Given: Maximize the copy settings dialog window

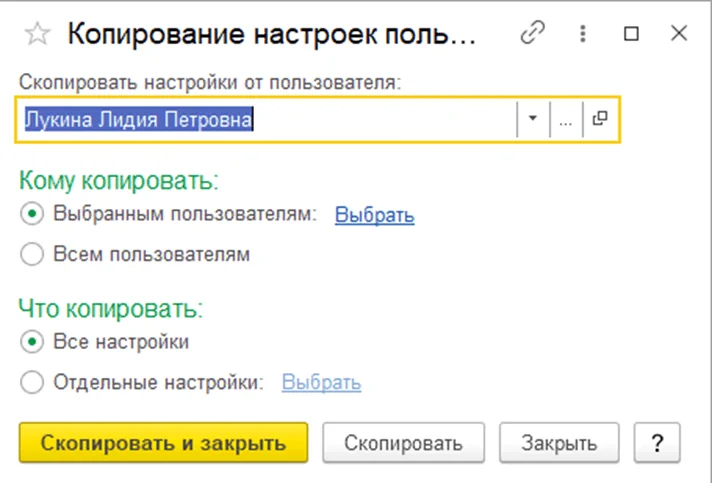Looking at the screenshot, I should (631, 34).
